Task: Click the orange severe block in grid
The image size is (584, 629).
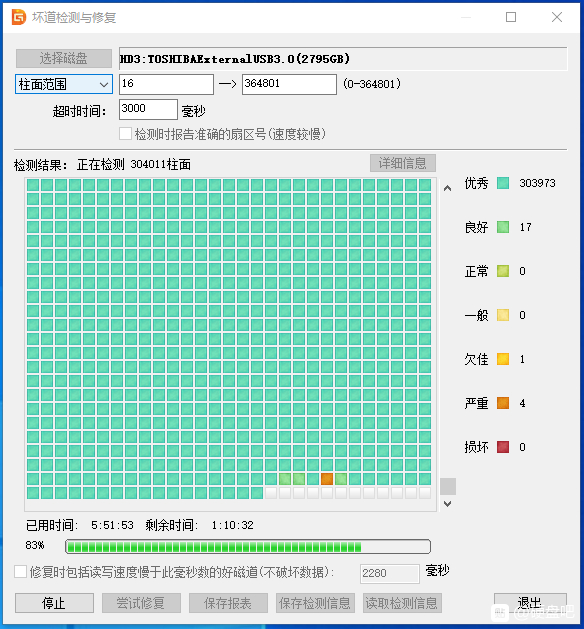Action: [x=326, y=479]
